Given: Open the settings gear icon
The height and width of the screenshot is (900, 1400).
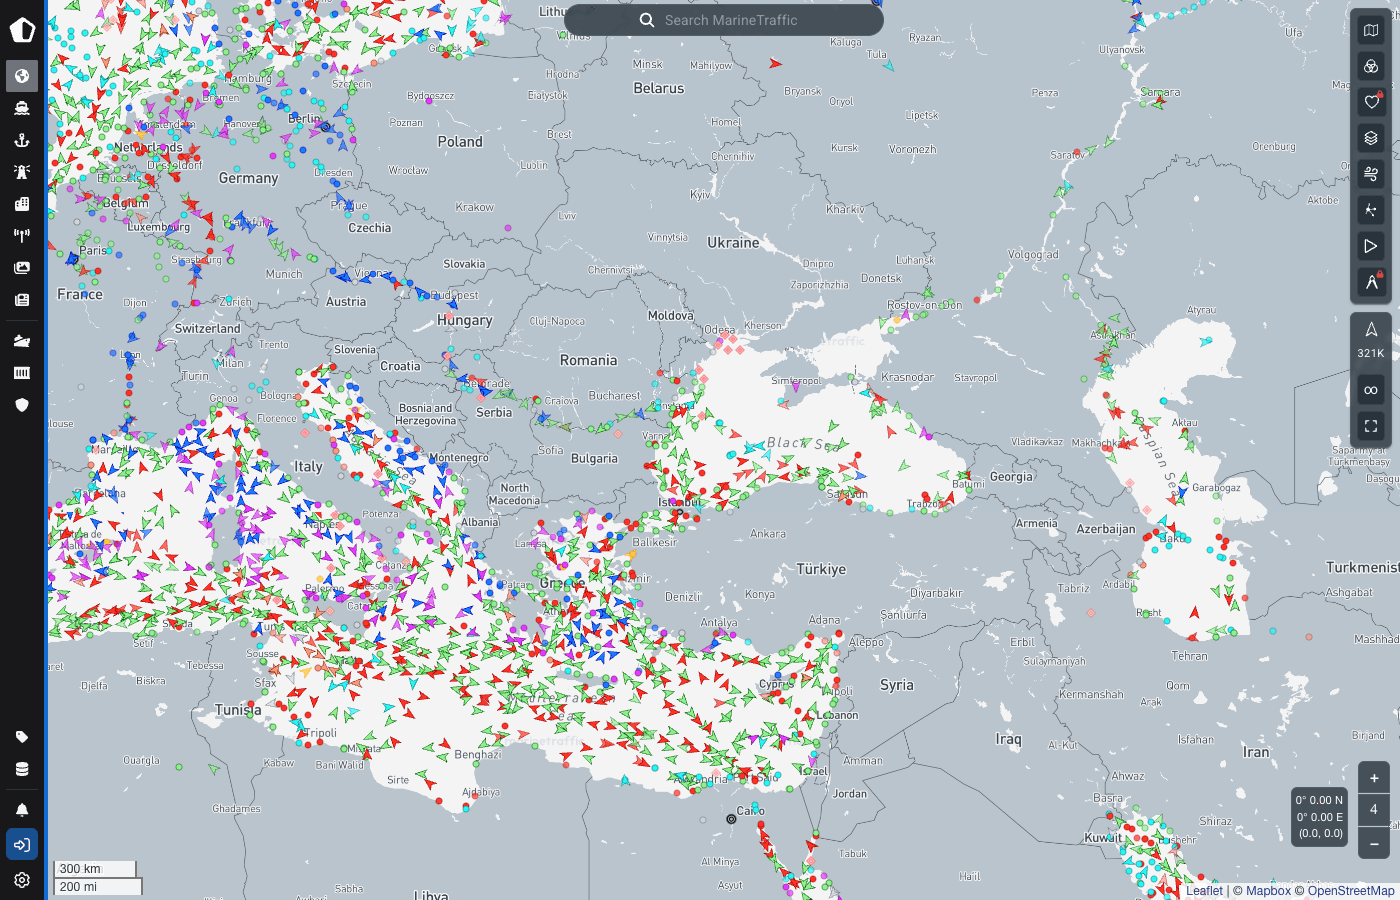Looking at the screenshot, I should (x=22, y=880).
